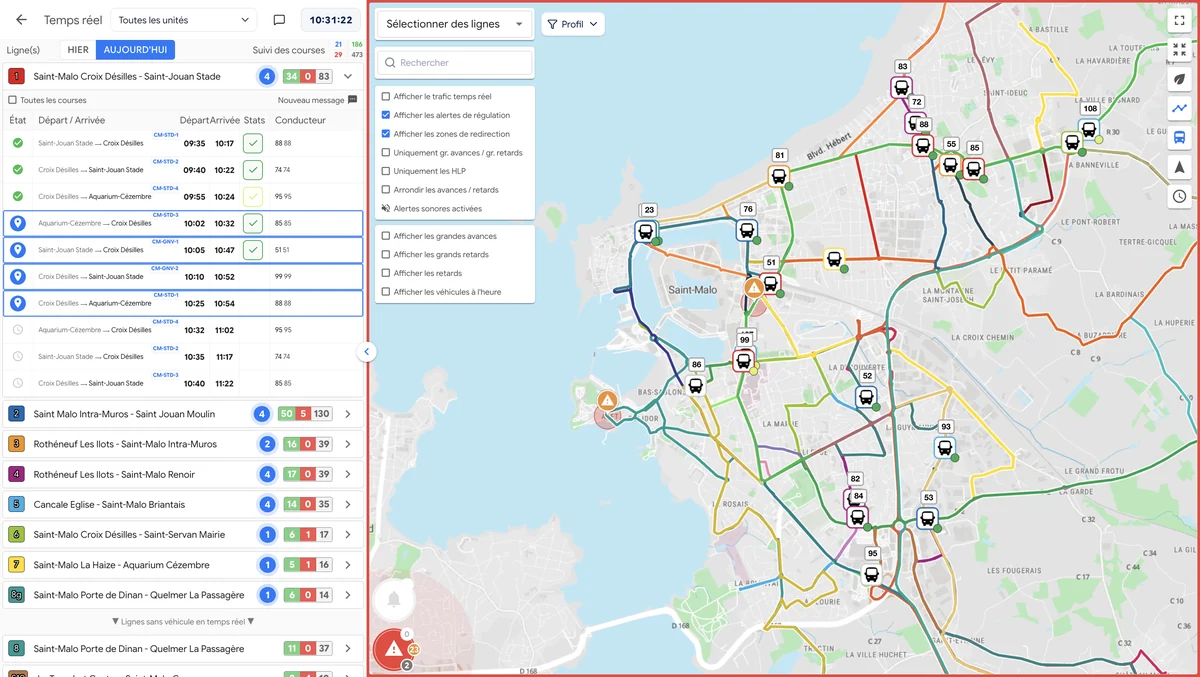This screenshot has width=1200, height=677.
Task: Click the navigation arrow location icon
Action: coord(1180,167)
